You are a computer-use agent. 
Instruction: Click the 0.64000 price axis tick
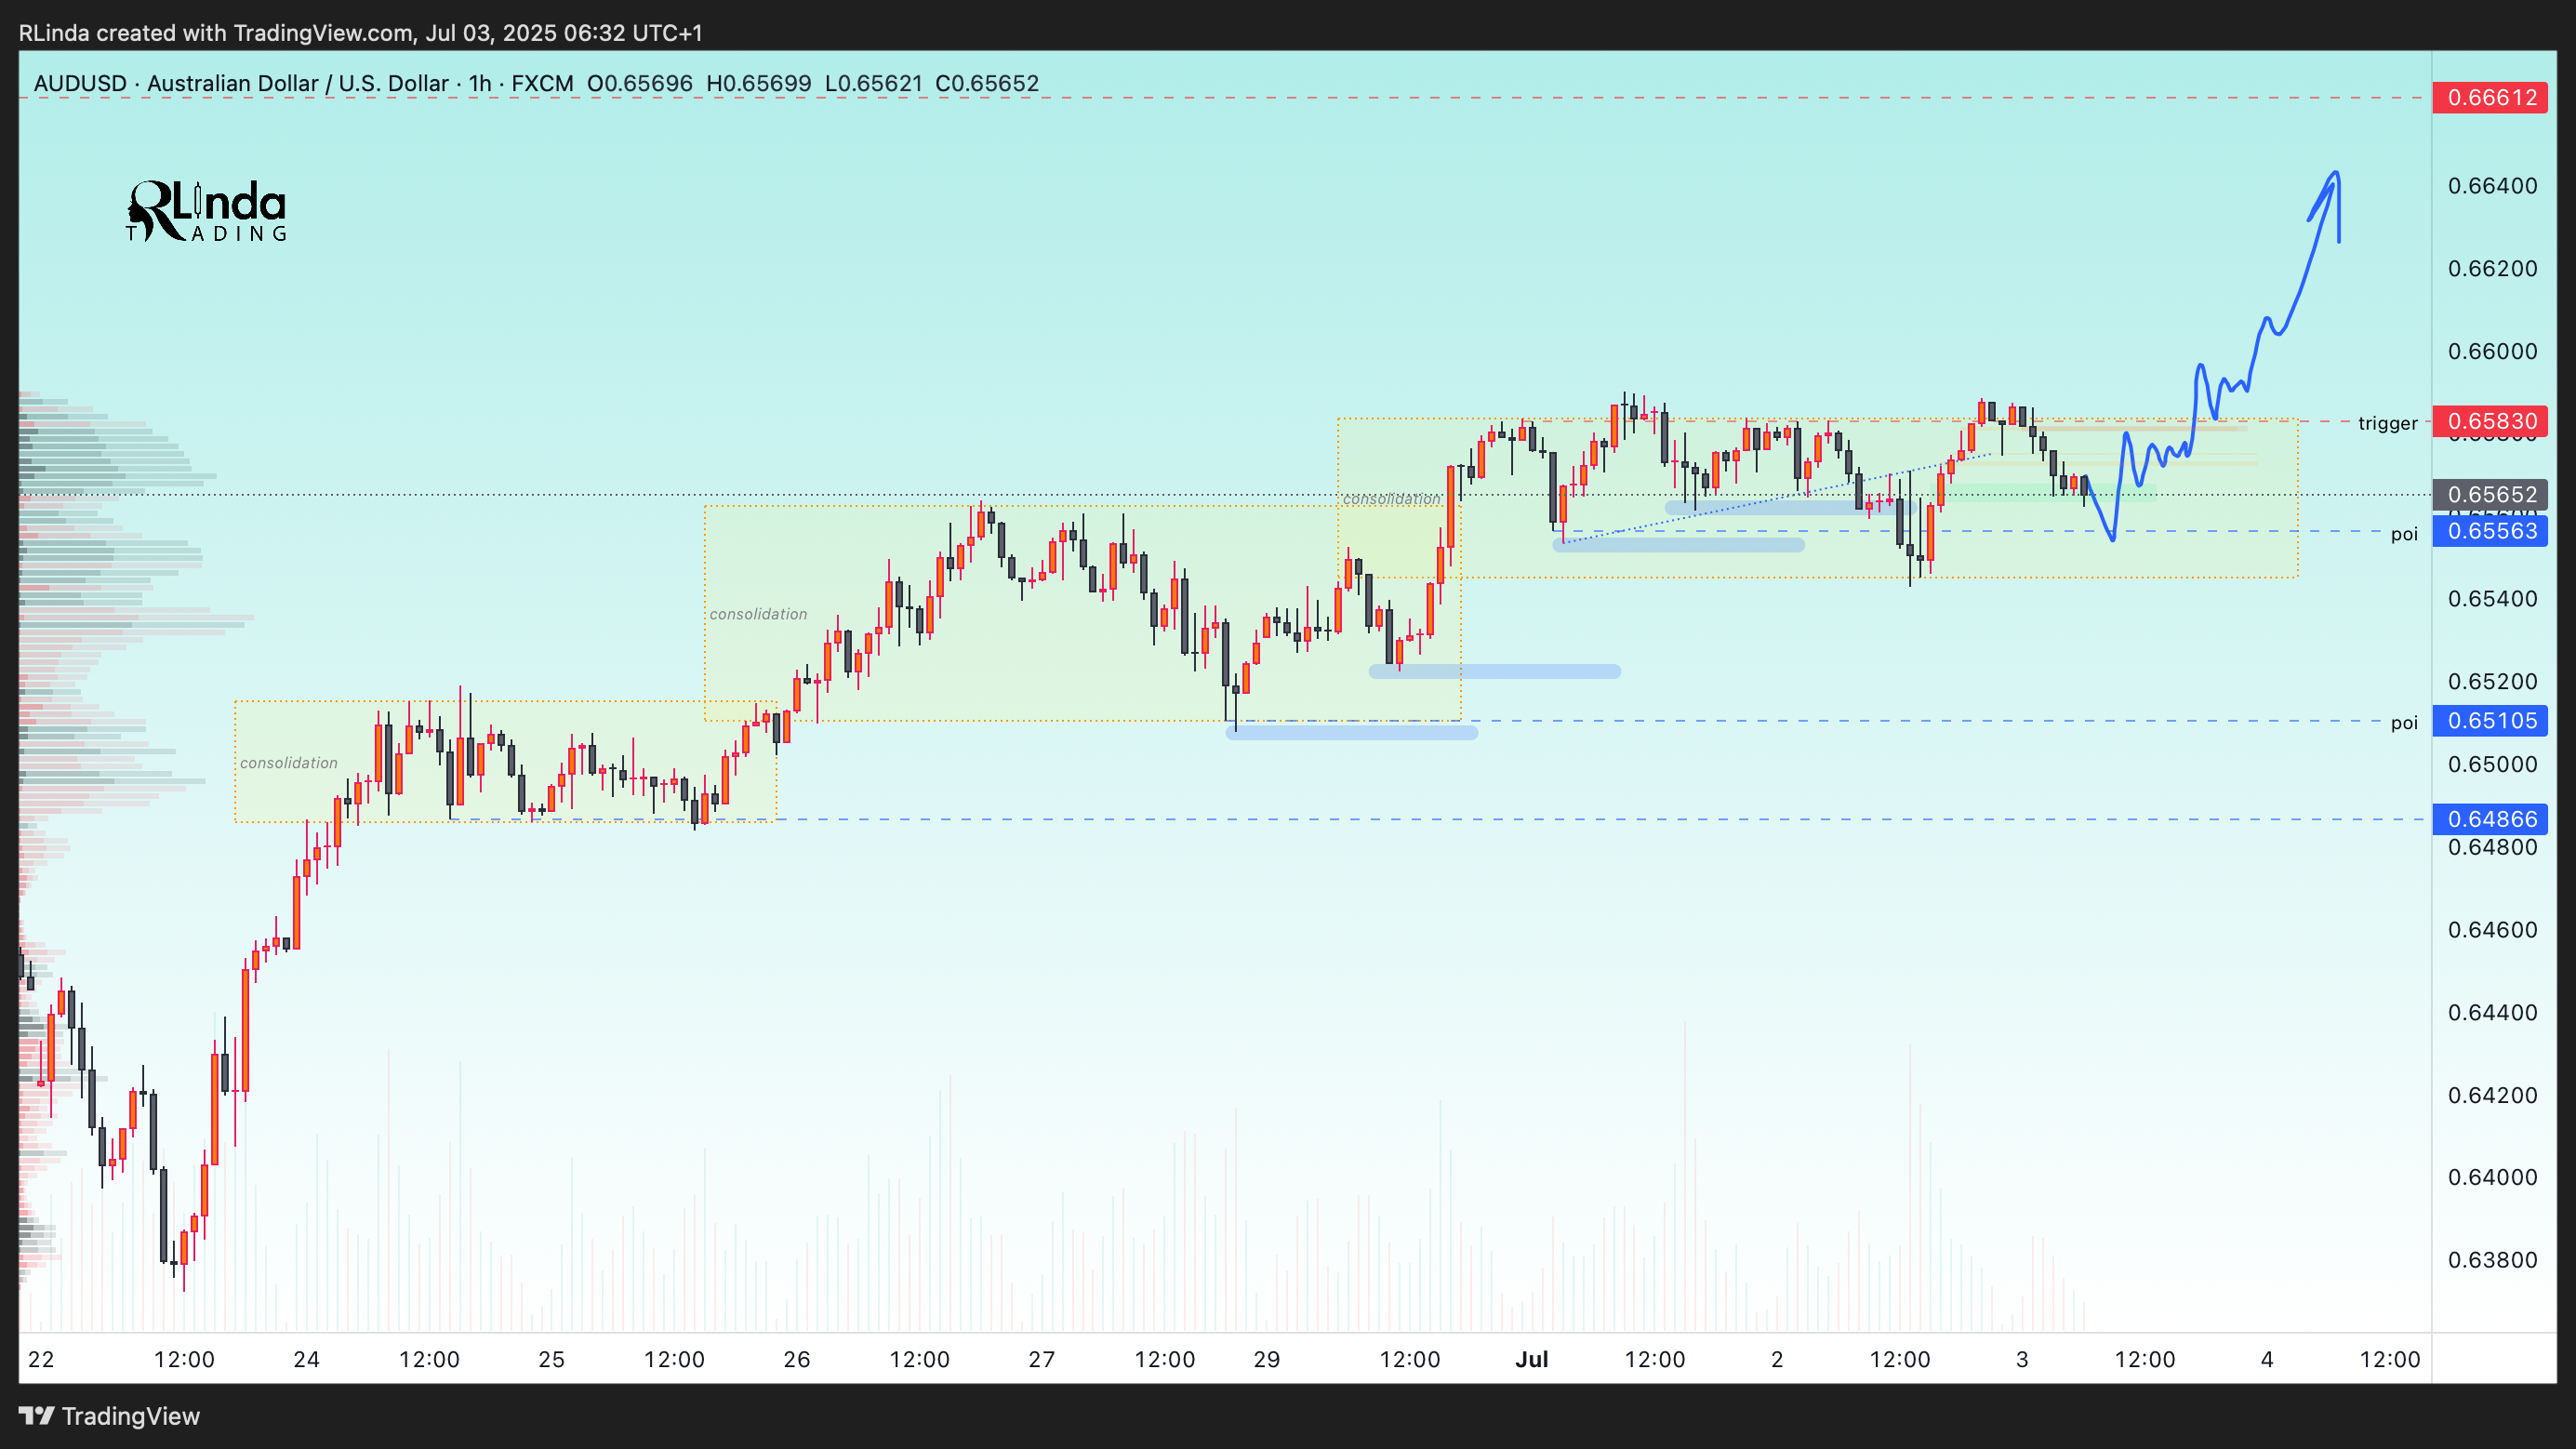[2492, 1177]
